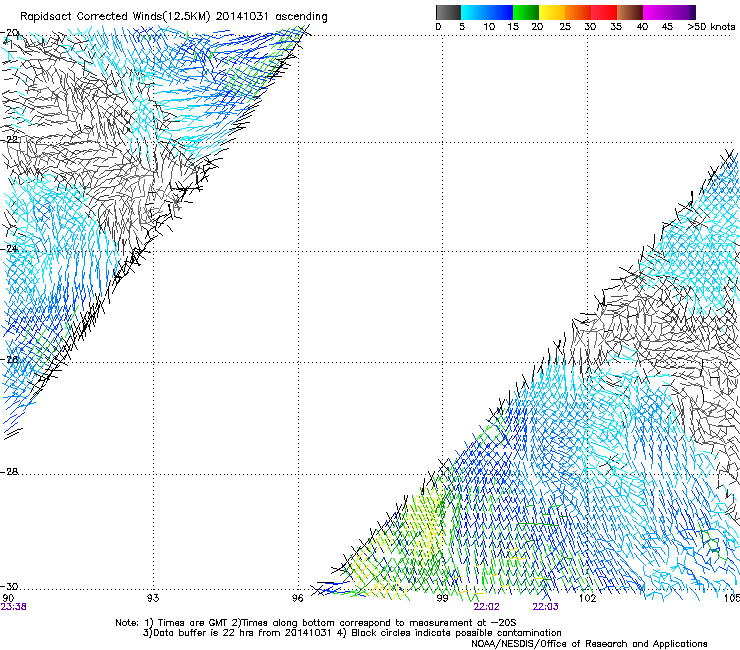
Task: Click the '35' legend tick label
Action: pos(616,27)
